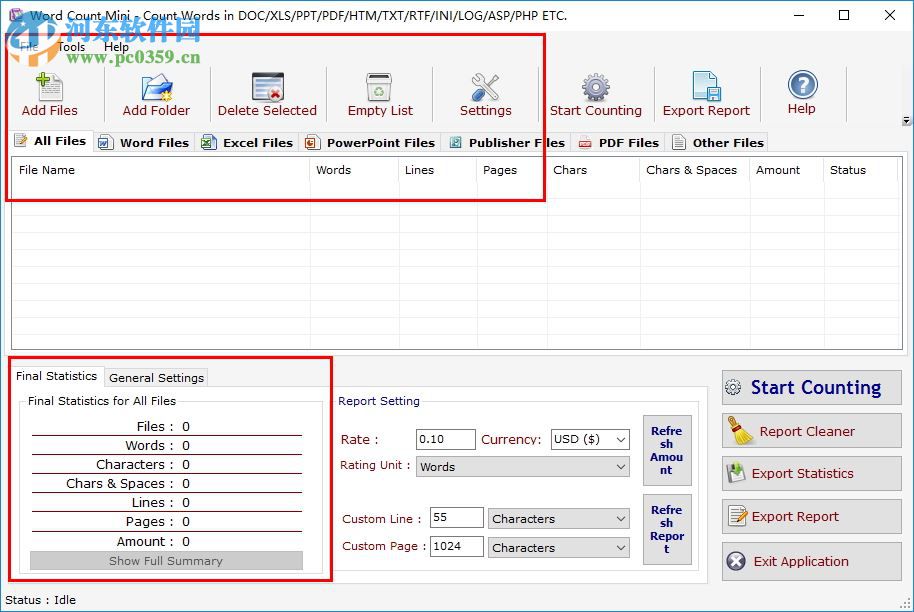Open Settings from the toolbar
Viewport: 914px width, 612px height.
pyautogui.click(x=485, y=89)
